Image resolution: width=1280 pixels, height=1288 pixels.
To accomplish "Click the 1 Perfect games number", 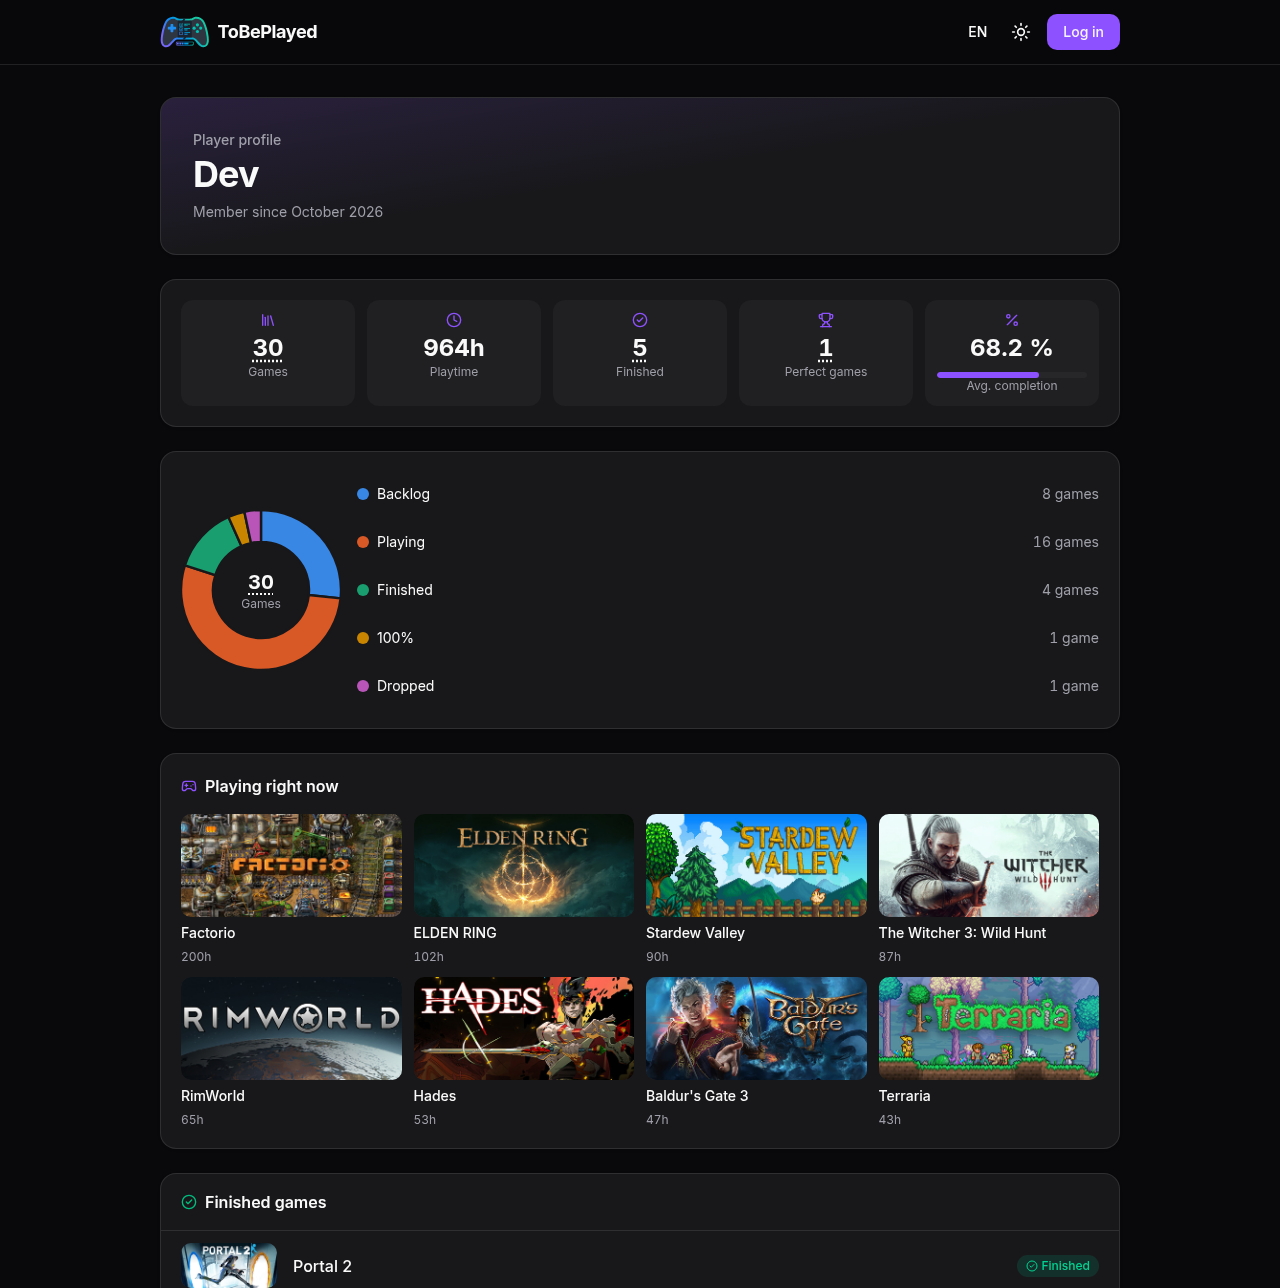I will click(826, 348).
